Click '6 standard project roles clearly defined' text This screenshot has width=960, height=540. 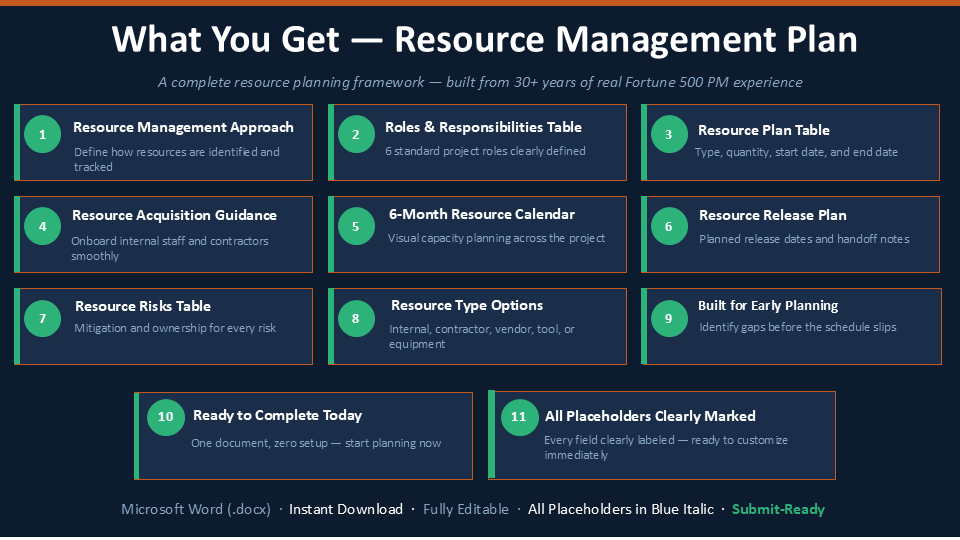(485, 151)
